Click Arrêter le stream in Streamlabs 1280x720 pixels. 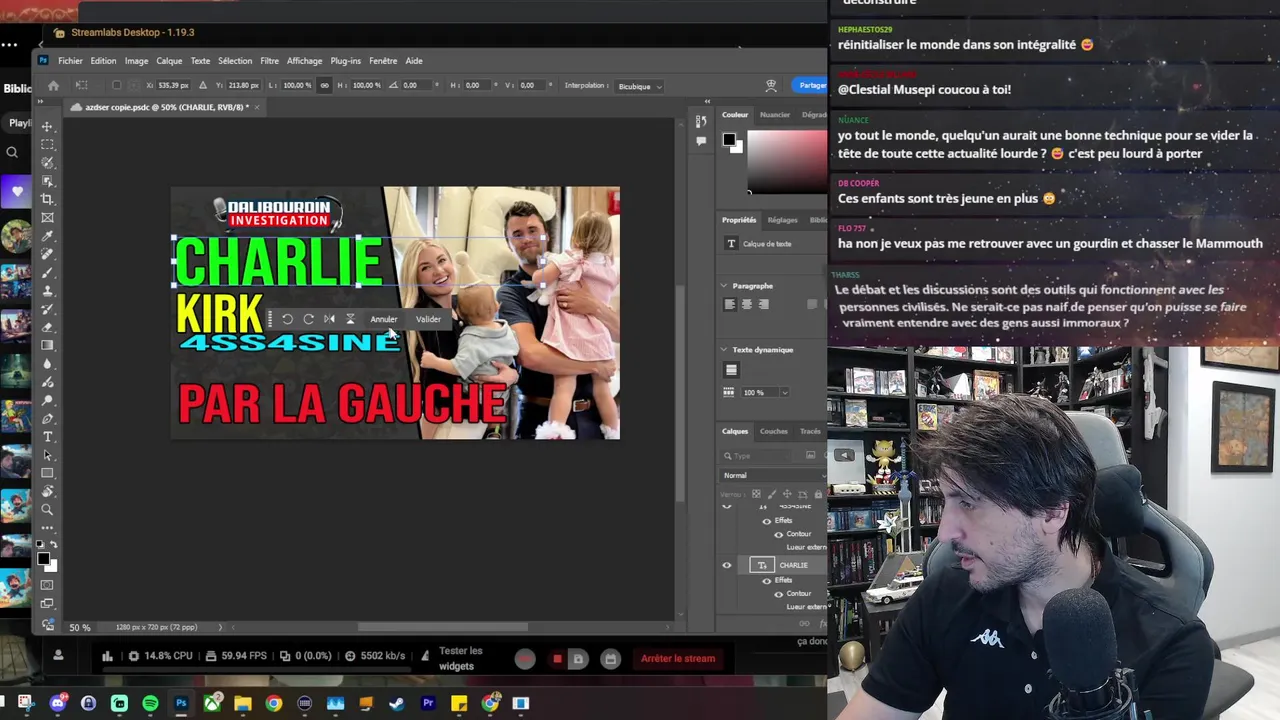(678, 658)
